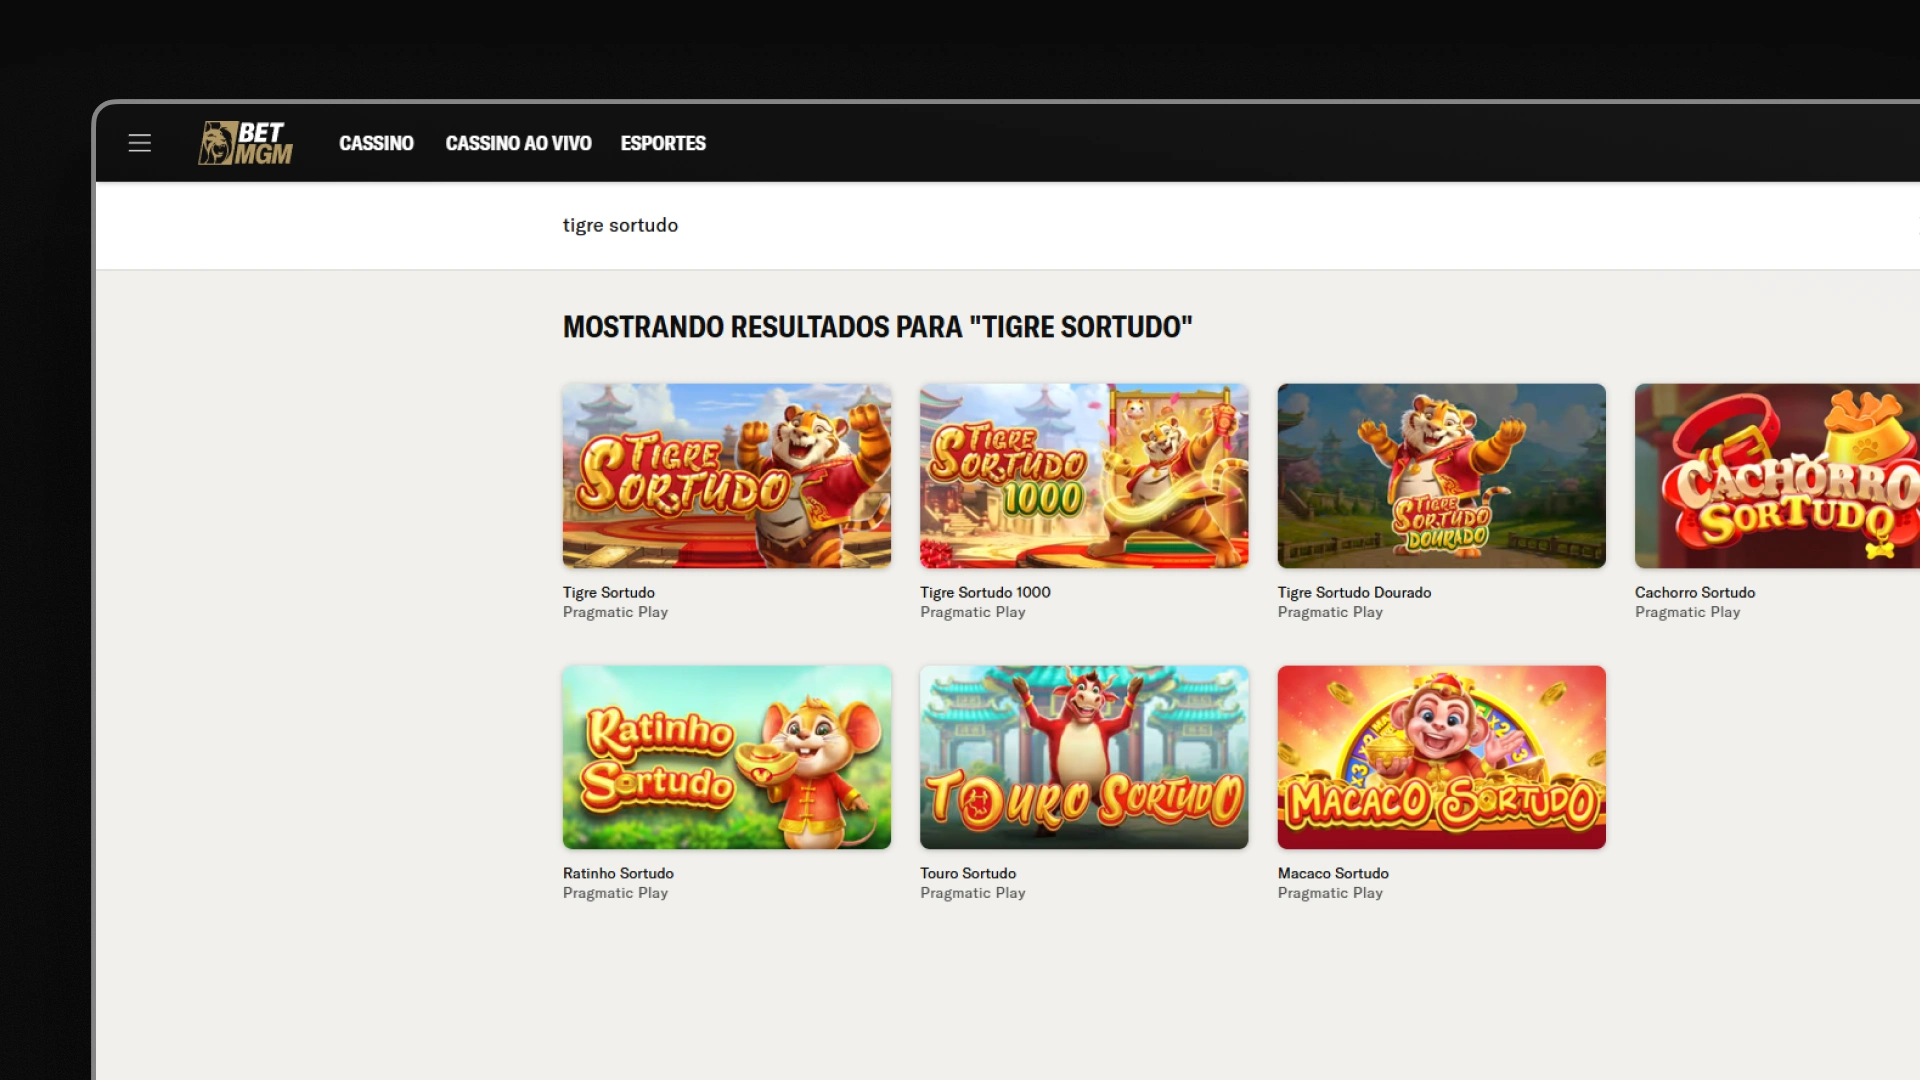Click 'Pragmatic Play' under Macaco Sortudo
The height and width of the screenshot is (1080, 1920).
click(1330, 893)
